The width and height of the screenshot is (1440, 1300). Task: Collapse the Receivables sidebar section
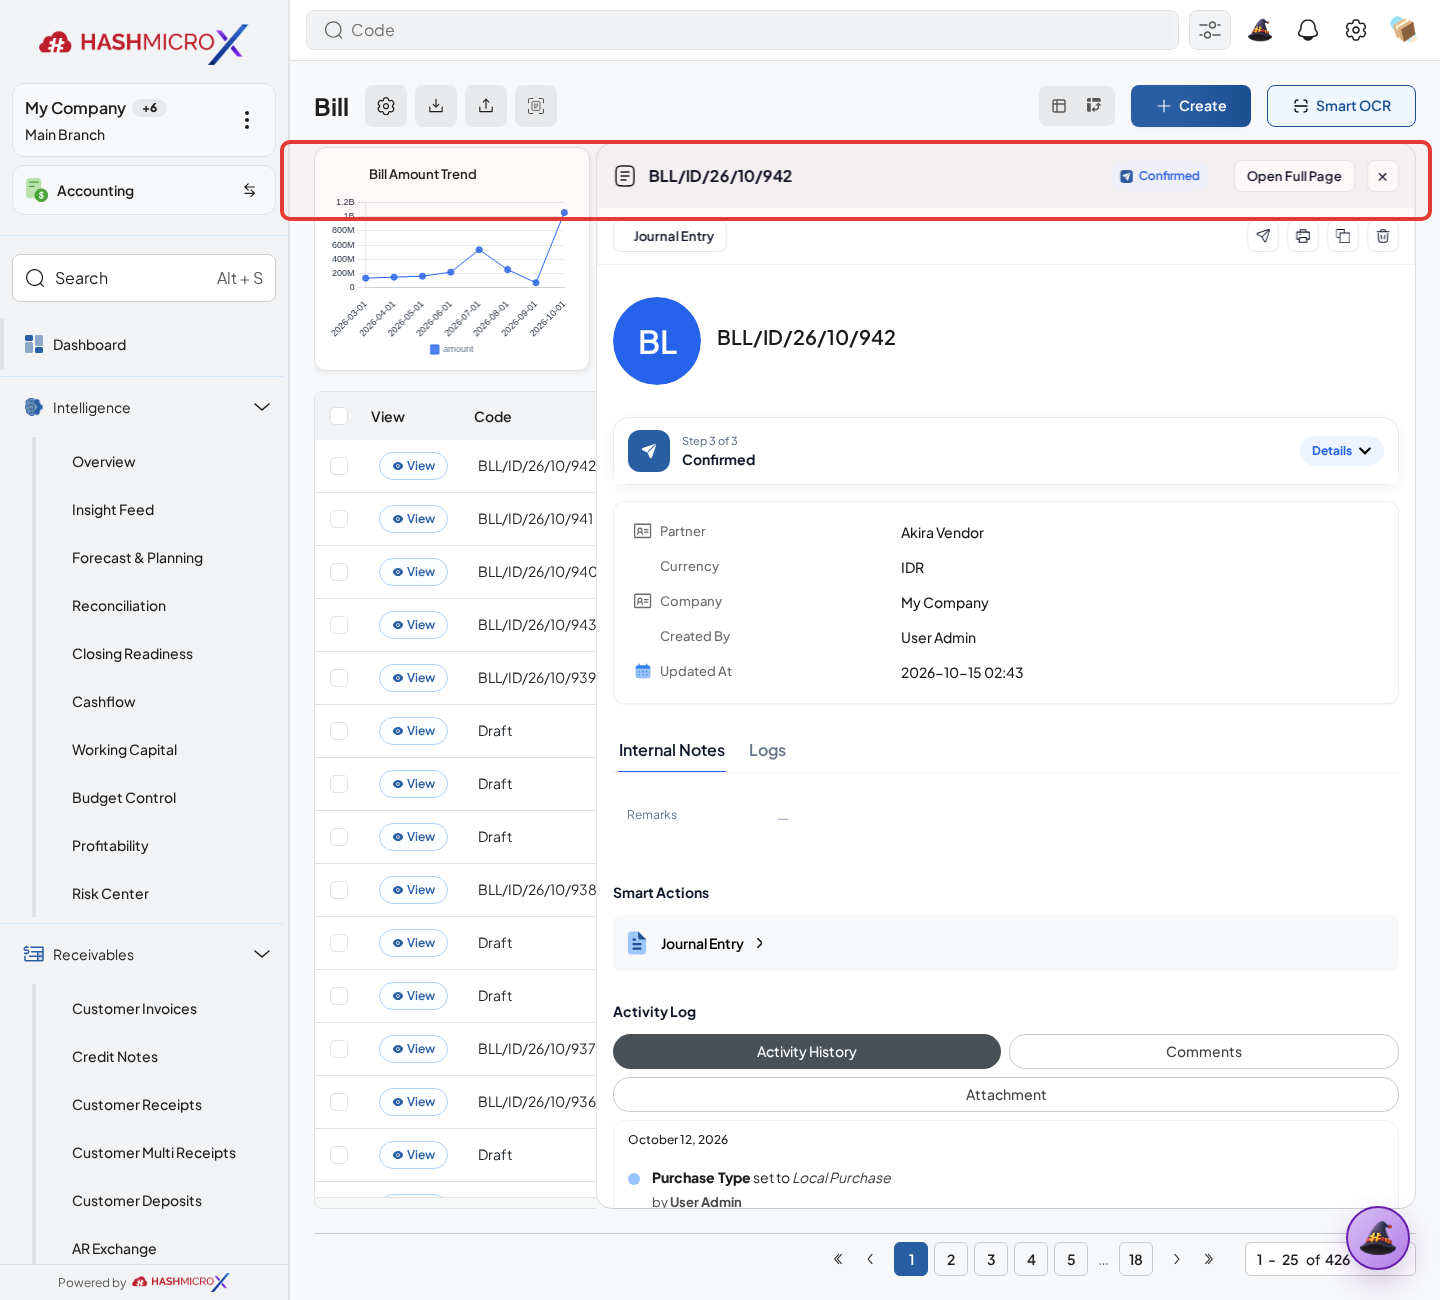[262, 954]
